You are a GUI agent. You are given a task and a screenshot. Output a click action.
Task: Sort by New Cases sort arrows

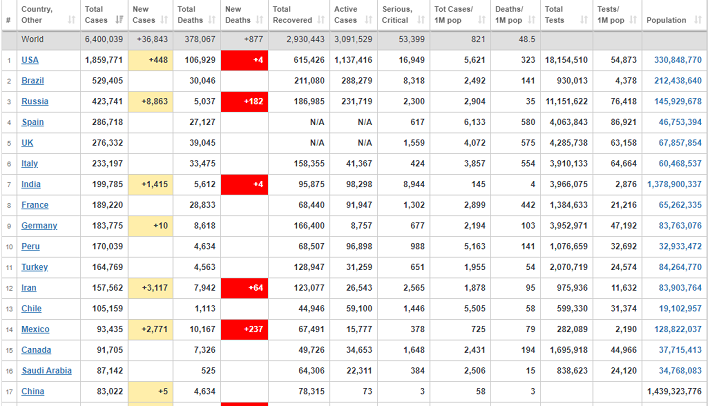[x=164, y=20]
